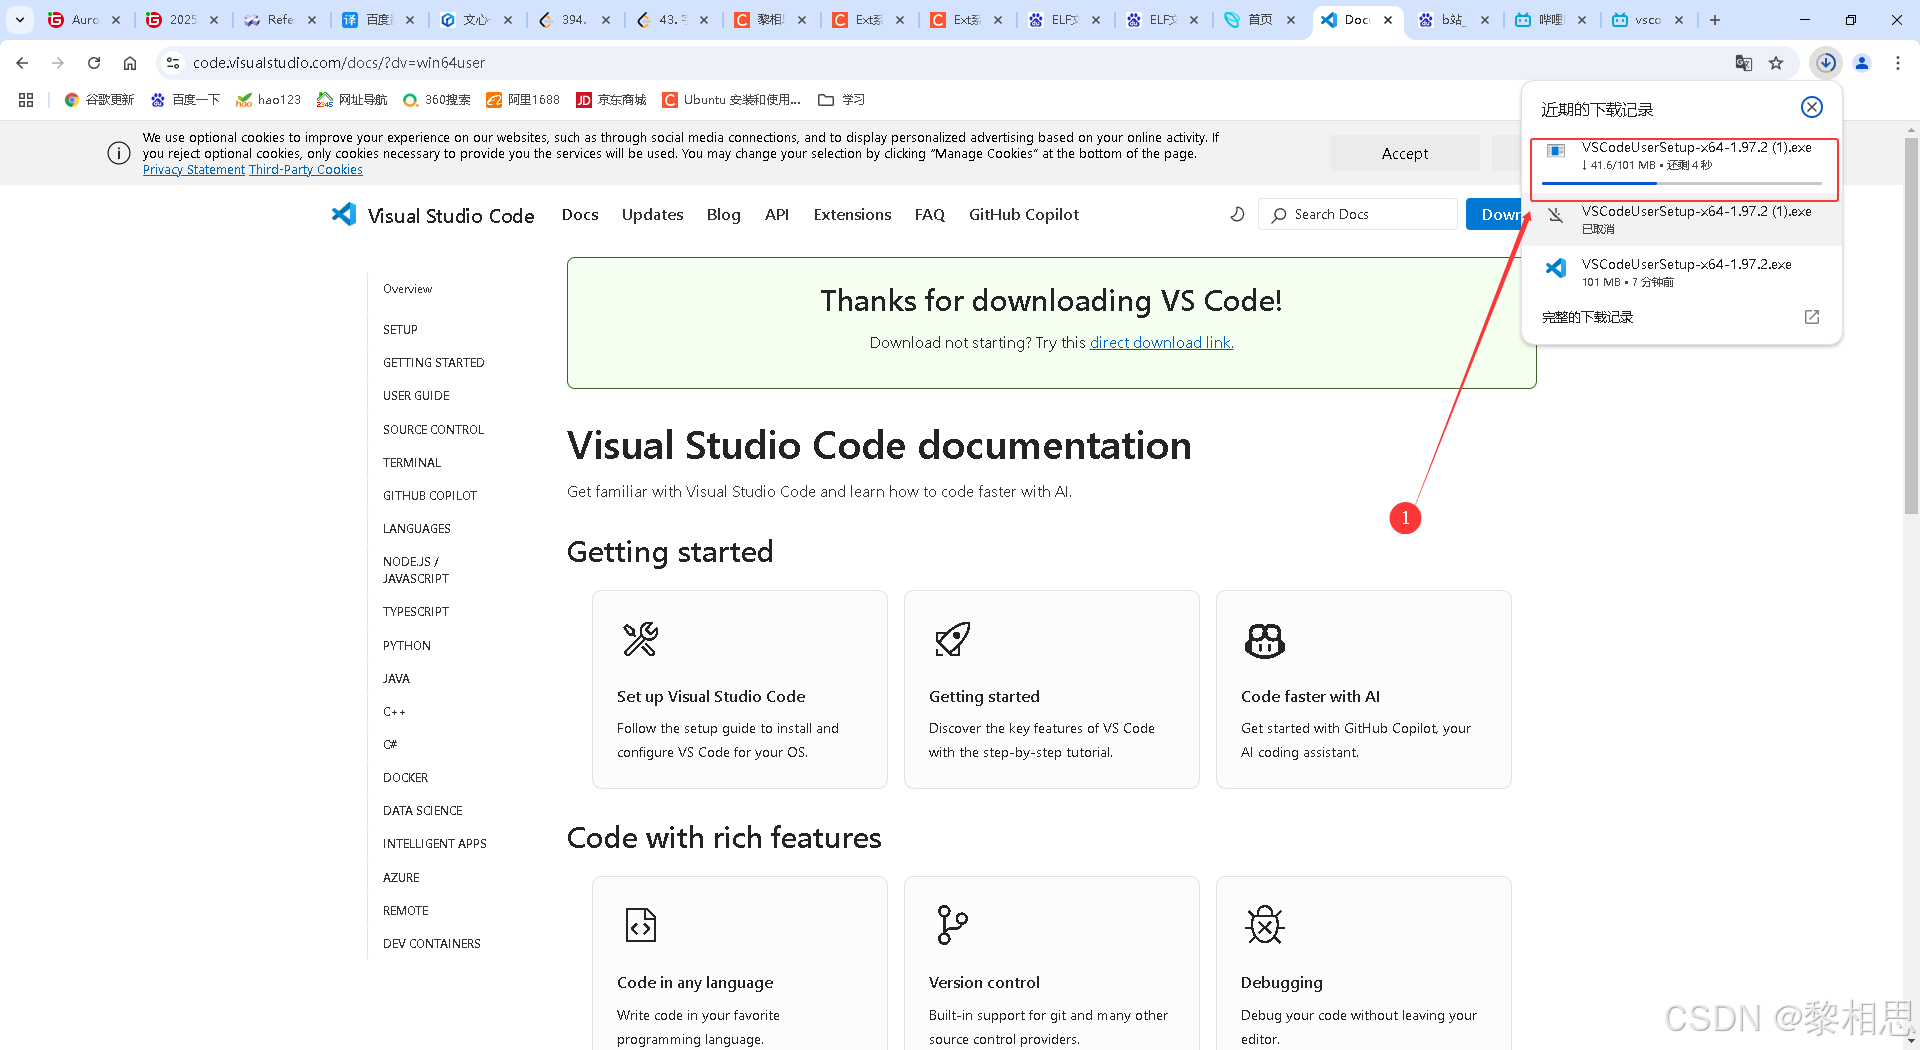Open the hao123 bookmark

click(x=268, y=99)
